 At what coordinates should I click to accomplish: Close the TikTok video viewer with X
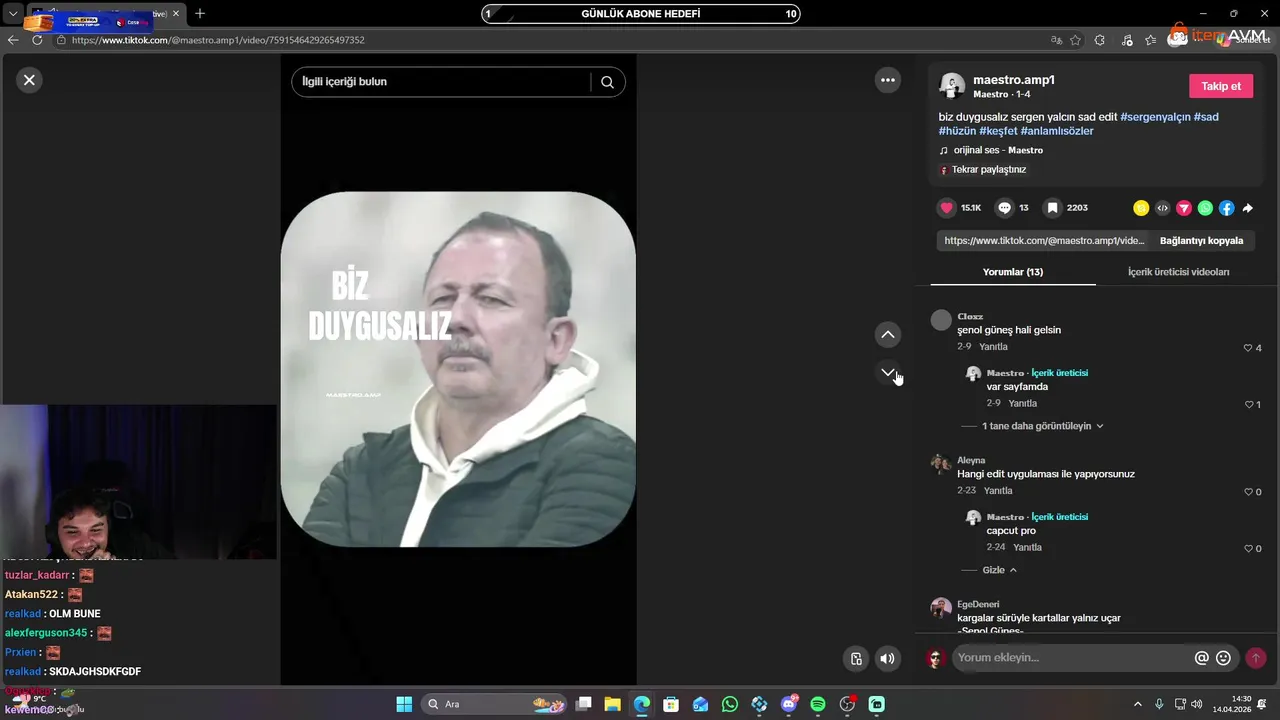pyautogui.click(x=29, y=80)
